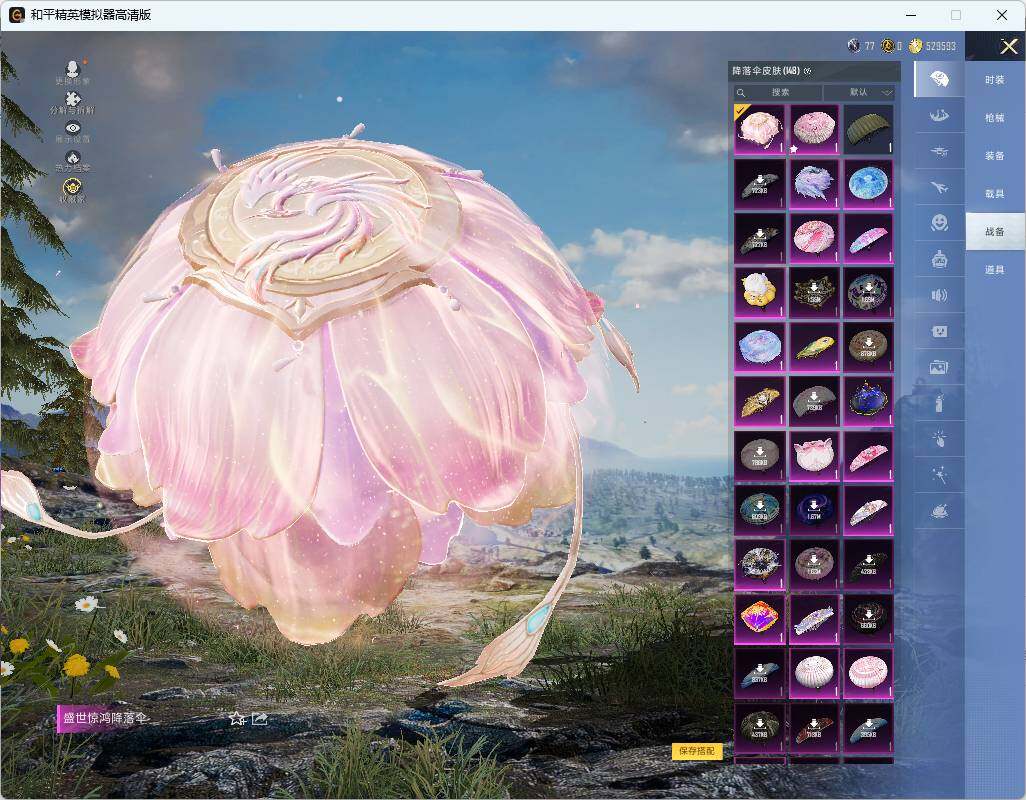
Task: Toggle favorite star for 盛世惊鸿降落伞
Action: [237, 719]
